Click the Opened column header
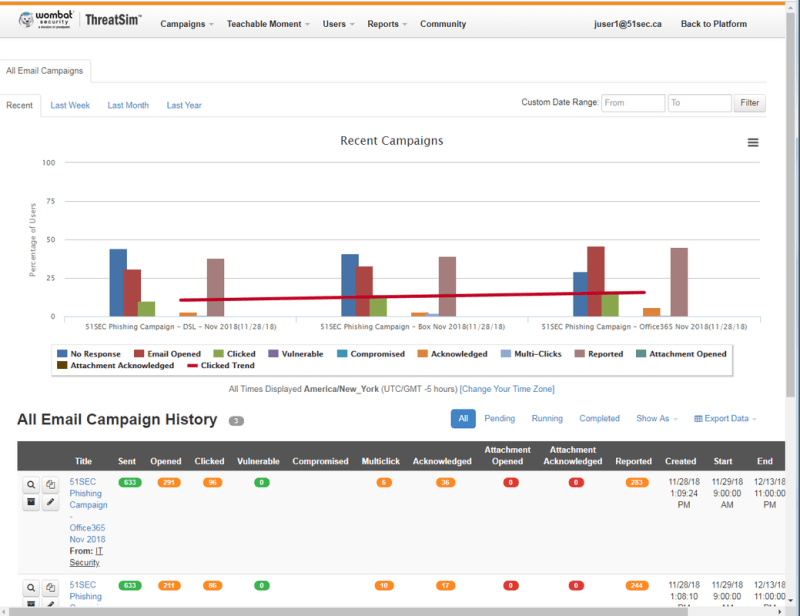Screen dimensions: 800x616 tap(166, 461)
